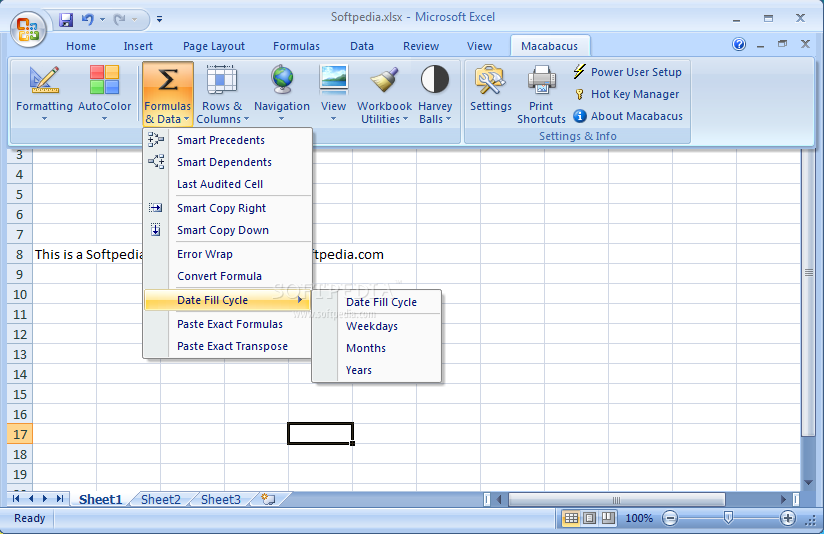Choose Convert Formula menu item
This screenshot has height=534, width=824.
click(228, 276)
